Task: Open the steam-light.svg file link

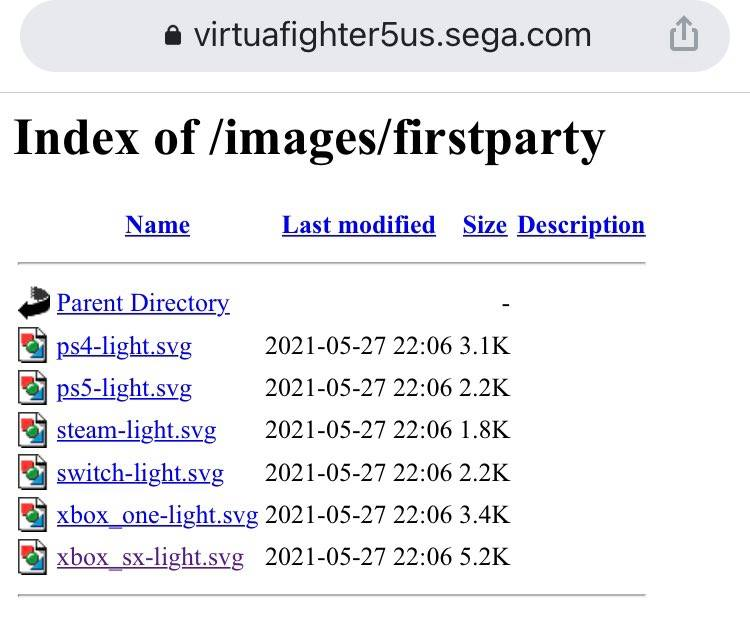Action: pyautogui.click(x=136, y=431)
